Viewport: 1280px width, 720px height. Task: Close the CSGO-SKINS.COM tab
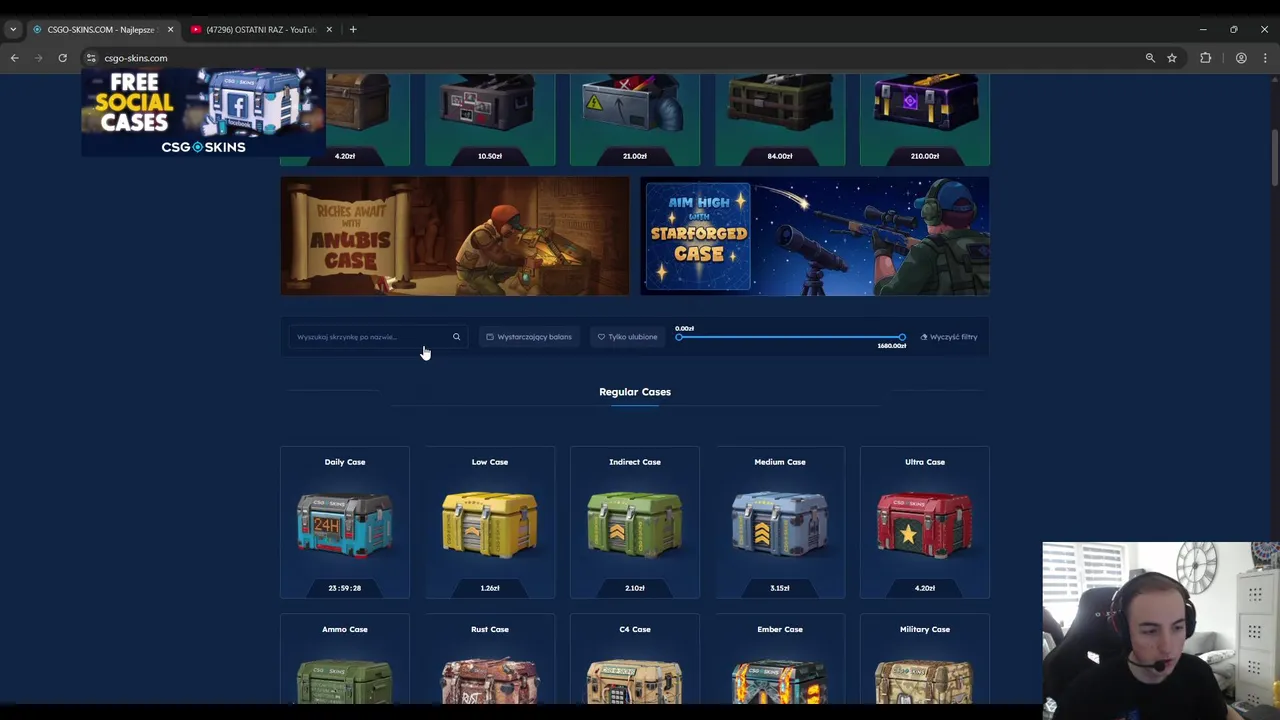(x=170, y=30)
